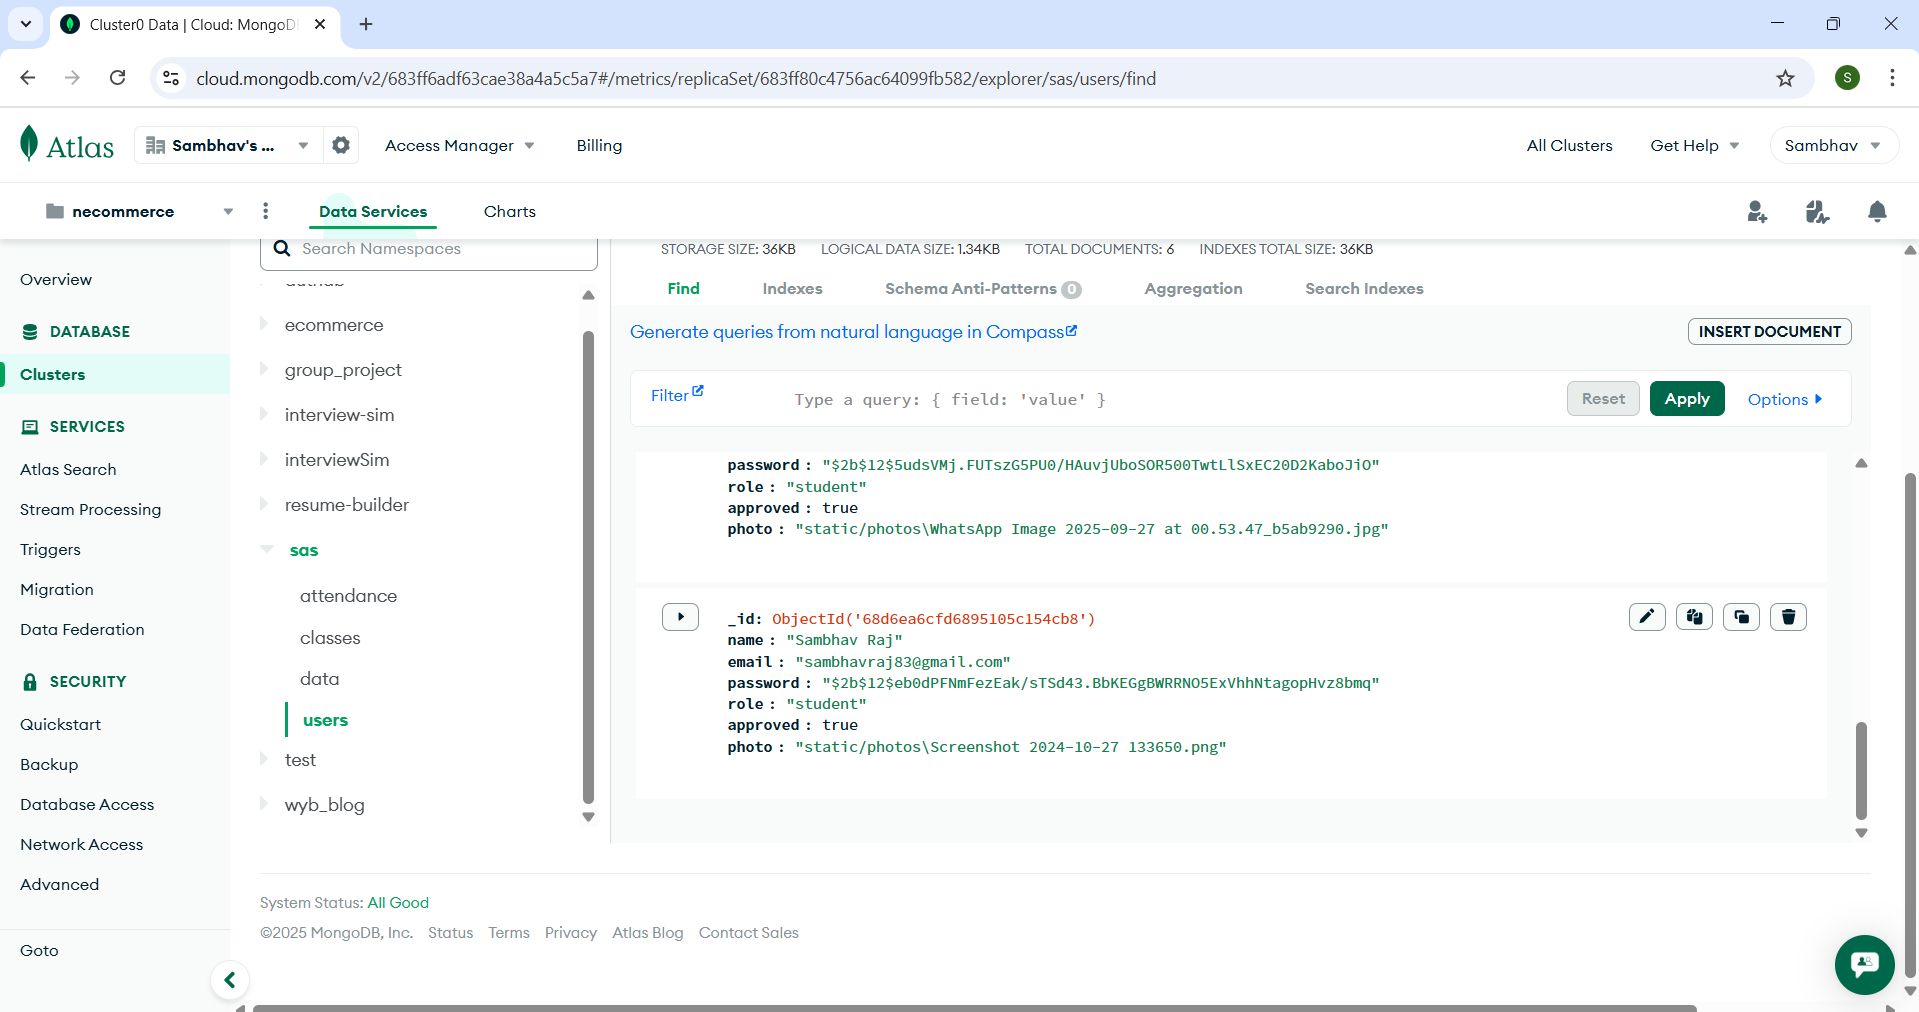
Task: Open the chat support bubble
Action: pyautogui.click(x=1864, y=964)
